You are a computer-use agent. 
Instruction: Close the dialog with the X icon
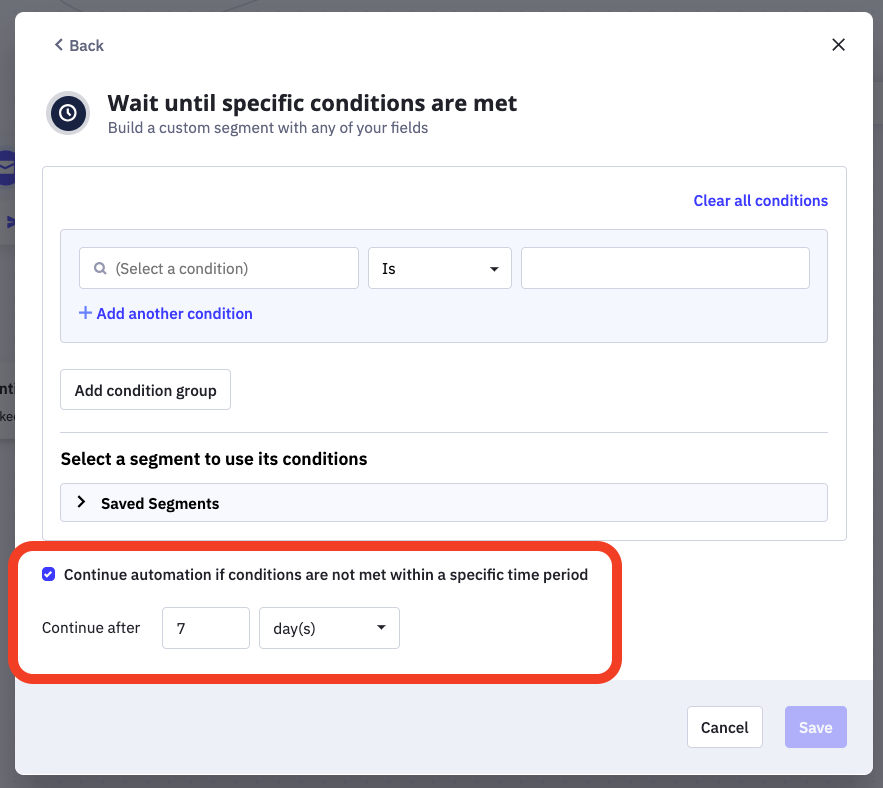tap(838, 45)
